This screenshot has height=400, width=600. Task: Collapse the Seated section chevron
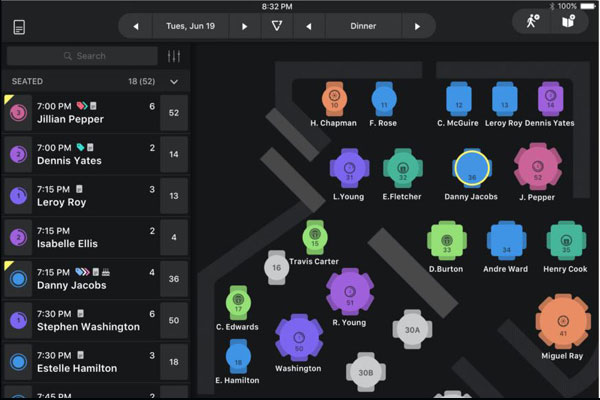pos(174,81)
